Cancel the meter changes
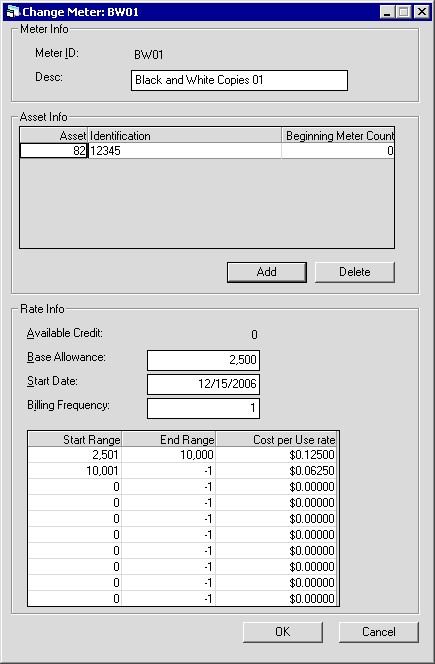435x664 pixels. tap(379, 632)
